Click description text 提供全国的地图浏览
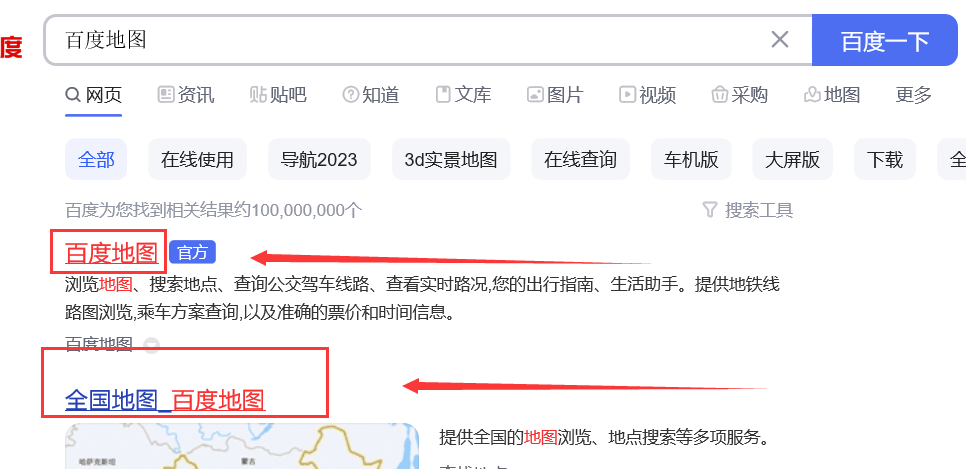Image resolution: width=966 pixels, height=469 pixels. click(514, 438)
